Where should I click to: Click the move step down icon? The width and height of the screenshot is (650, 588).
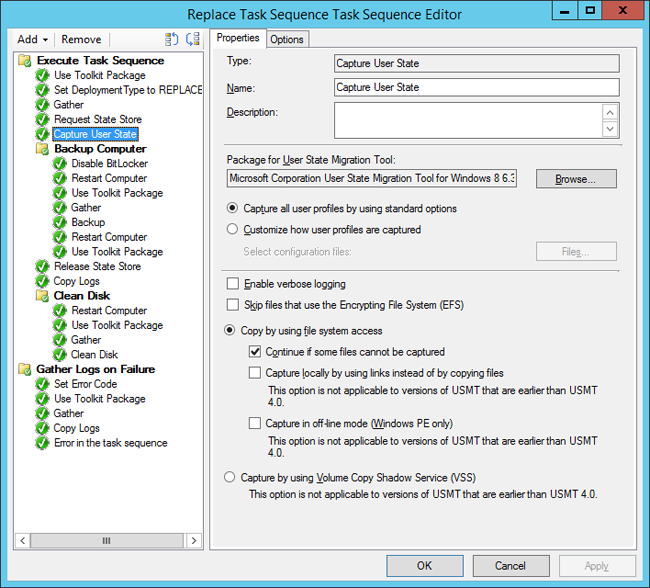pyautogui.click(x=192, y=39)
